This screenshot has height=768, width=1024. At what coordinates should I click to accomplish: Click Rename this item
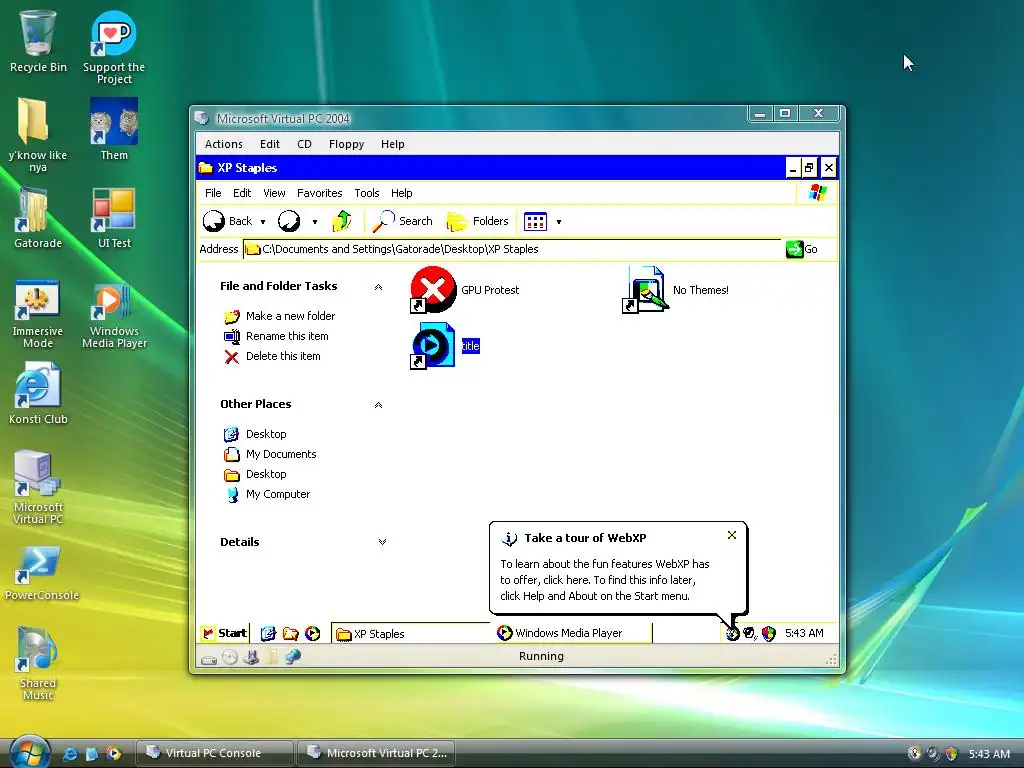click(x=276, y=336)
